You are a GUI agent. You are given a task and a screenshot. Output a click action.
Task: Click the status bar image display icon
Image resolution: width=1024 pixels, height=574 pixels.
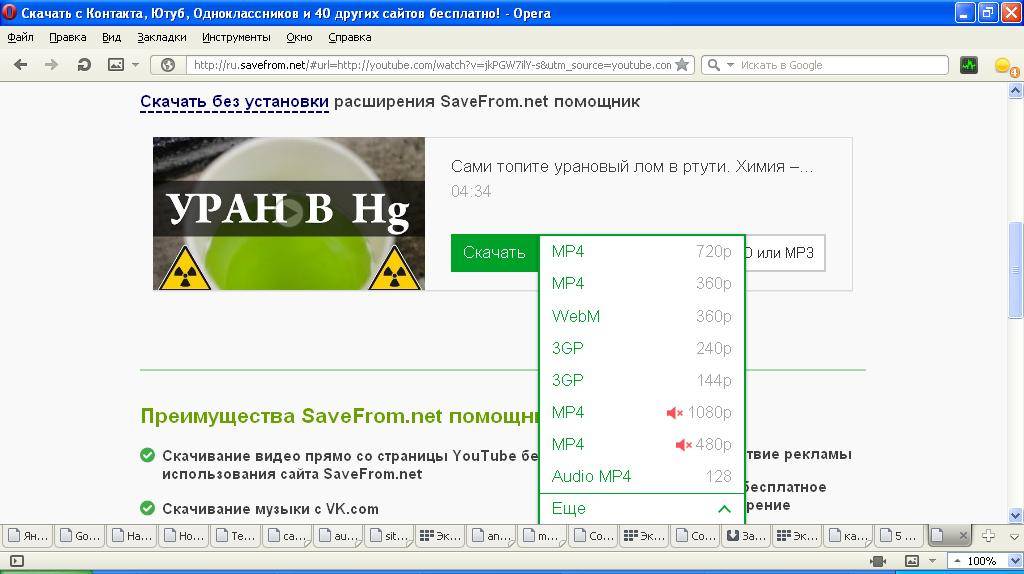(912, 561)
